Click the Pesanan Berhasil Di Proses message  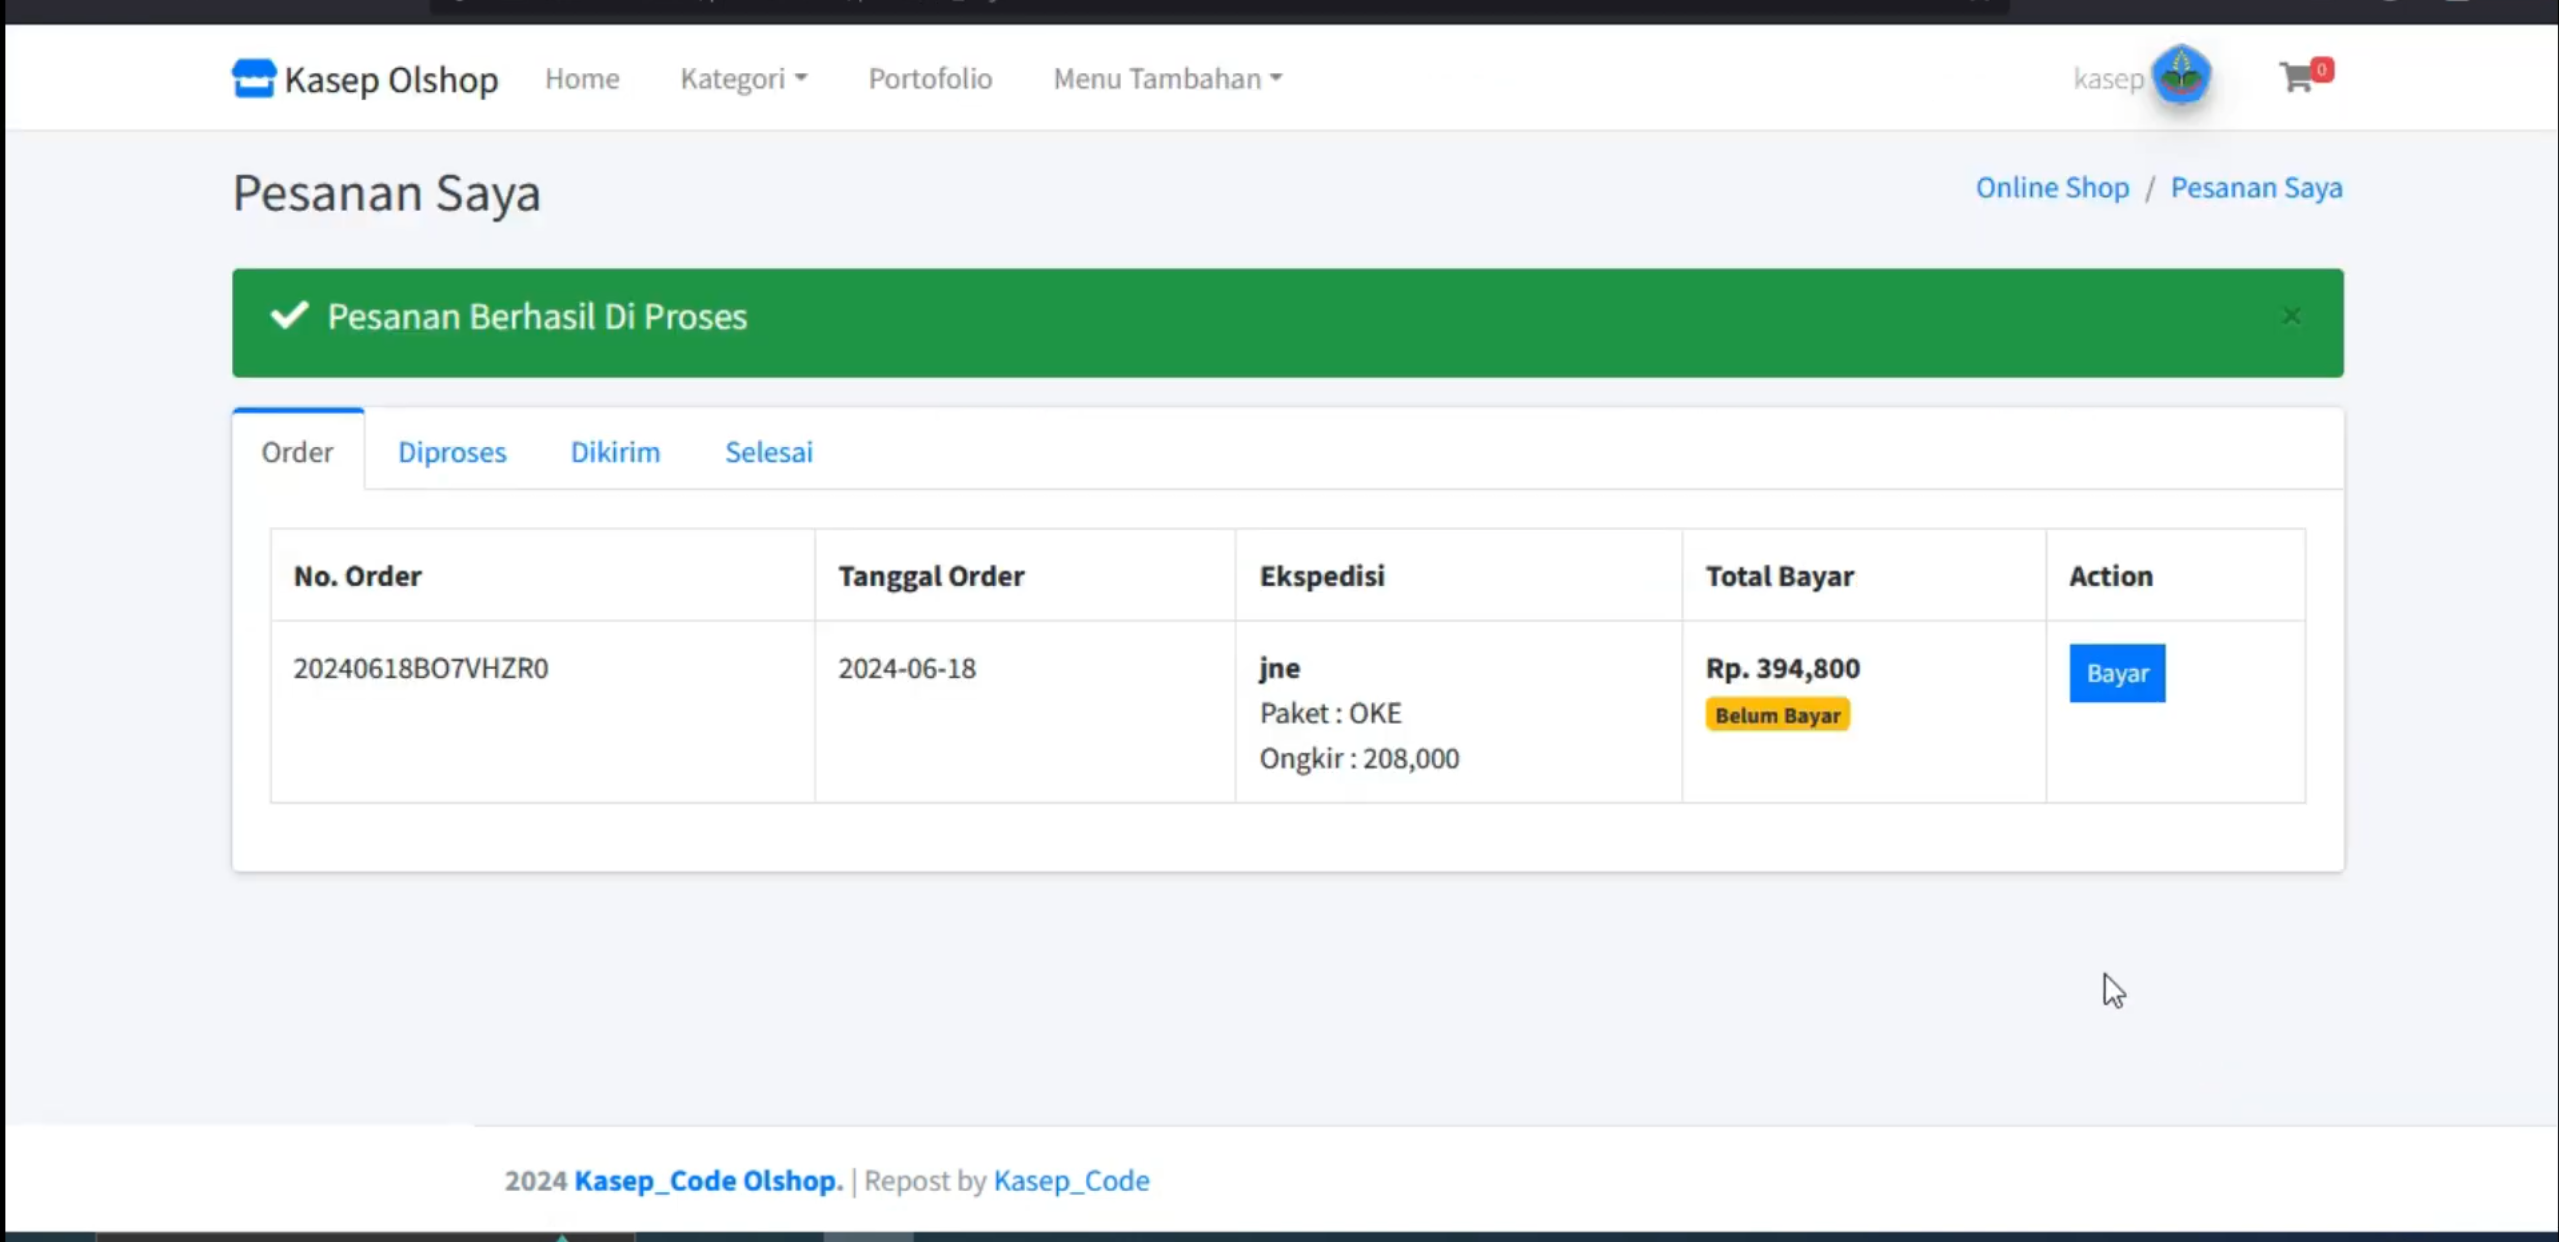click(537, 316)
